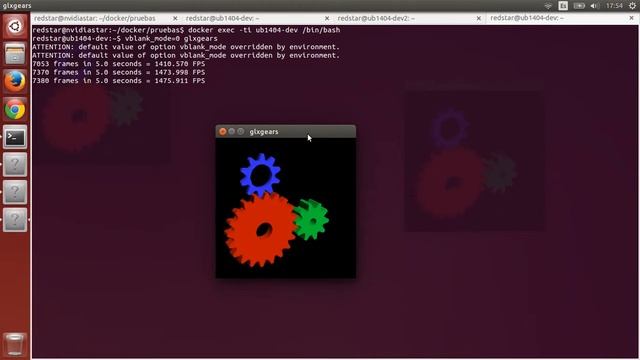
Task: Open the 17:54 clock menu
Action: 614,6
